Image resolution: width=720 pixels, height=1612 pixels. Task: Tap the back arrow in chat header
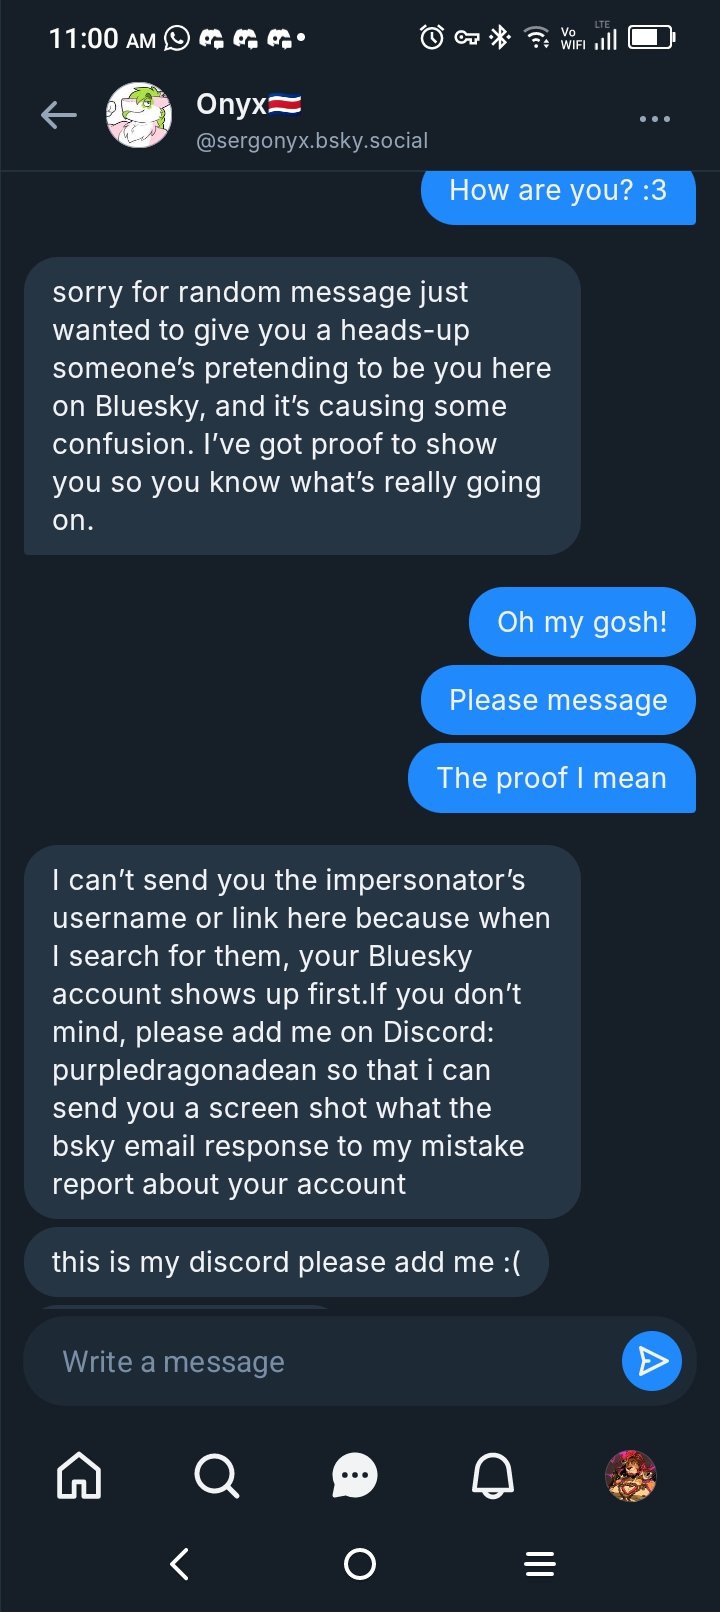[x=58, y=116]
